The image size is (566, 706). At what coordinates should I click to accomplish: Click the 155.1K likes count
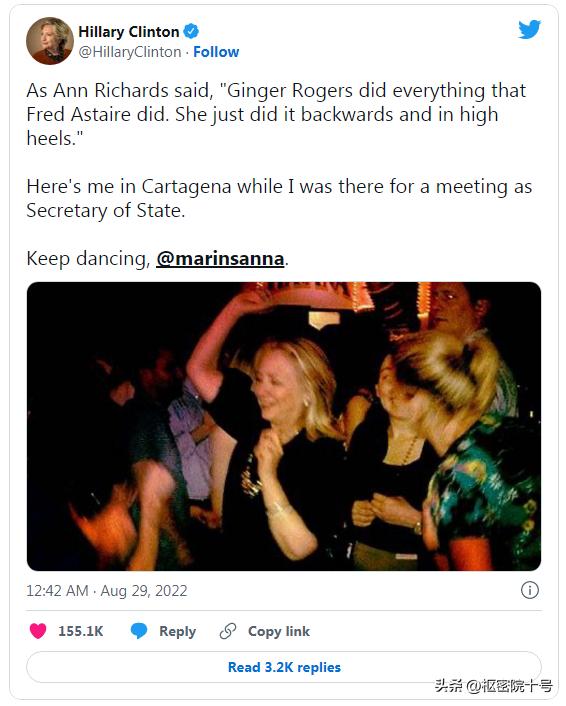(81, 631)
